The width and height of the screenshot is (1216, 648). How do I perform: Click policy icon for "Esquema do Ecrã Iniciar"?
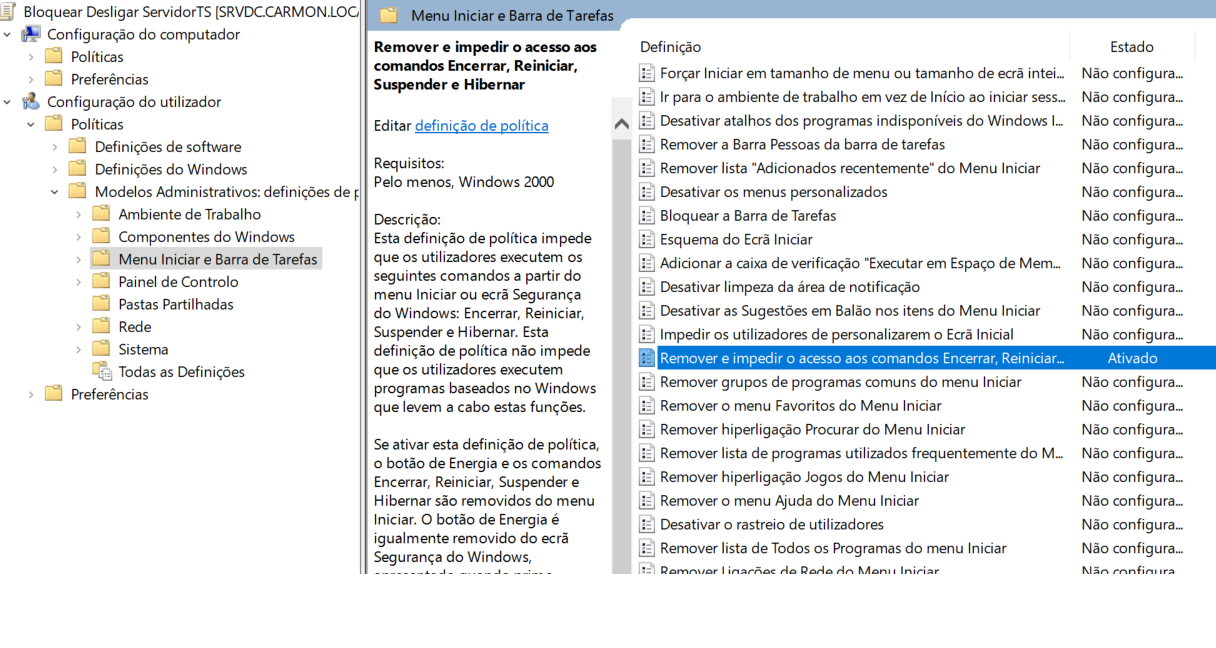[647, 240]
